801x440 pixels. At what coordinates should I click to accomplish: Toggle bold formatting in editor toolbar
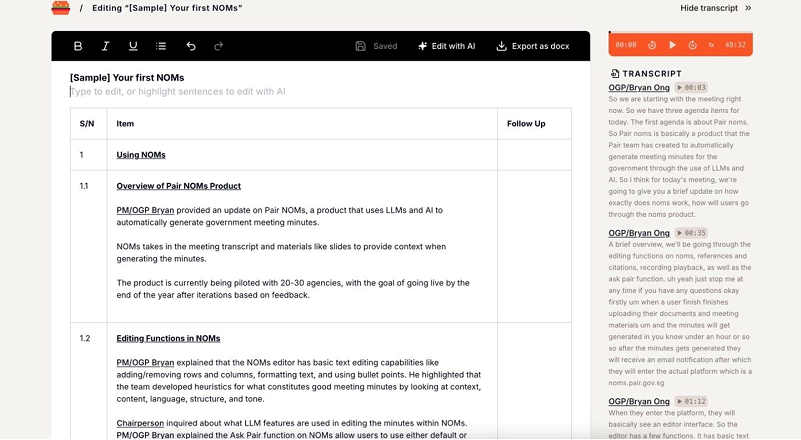pos(78,46)
